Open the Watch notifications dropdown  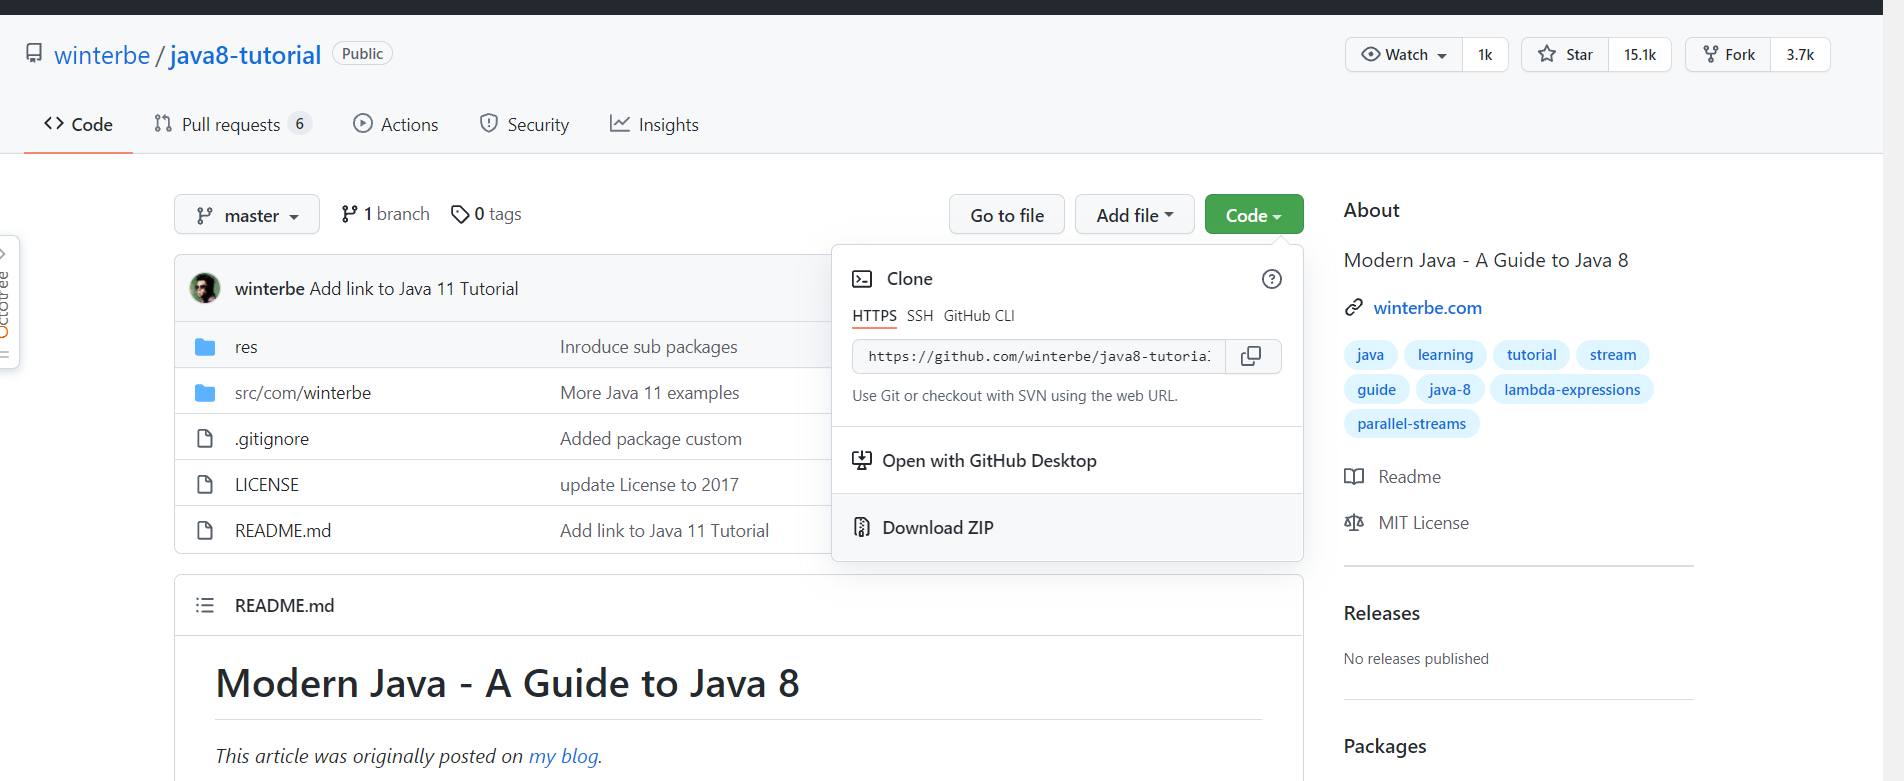[1404, 54]
